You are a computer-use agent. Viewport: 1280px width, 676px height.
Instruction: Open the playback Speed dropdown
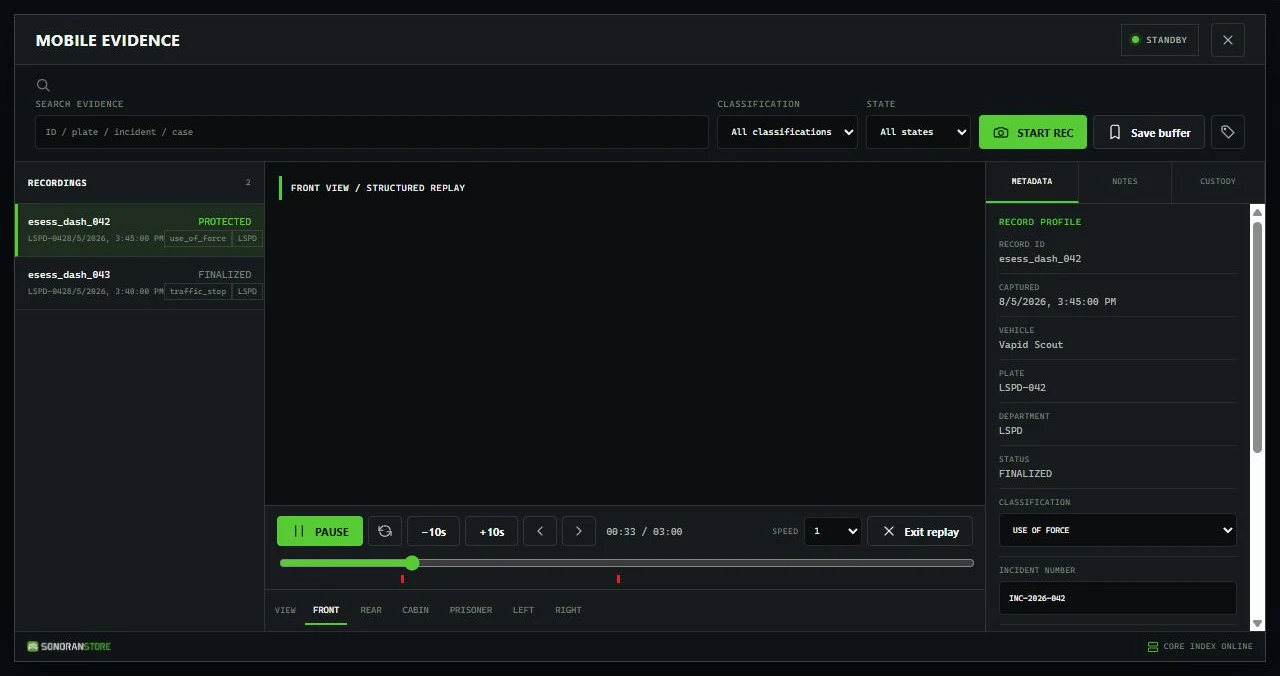click(x=833, y=531)
